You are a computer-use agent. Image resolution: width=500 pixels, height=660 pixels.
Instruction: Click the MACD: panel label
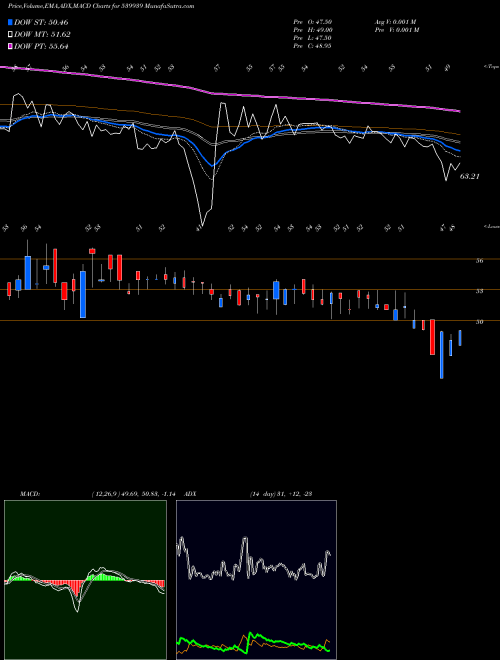29,493
